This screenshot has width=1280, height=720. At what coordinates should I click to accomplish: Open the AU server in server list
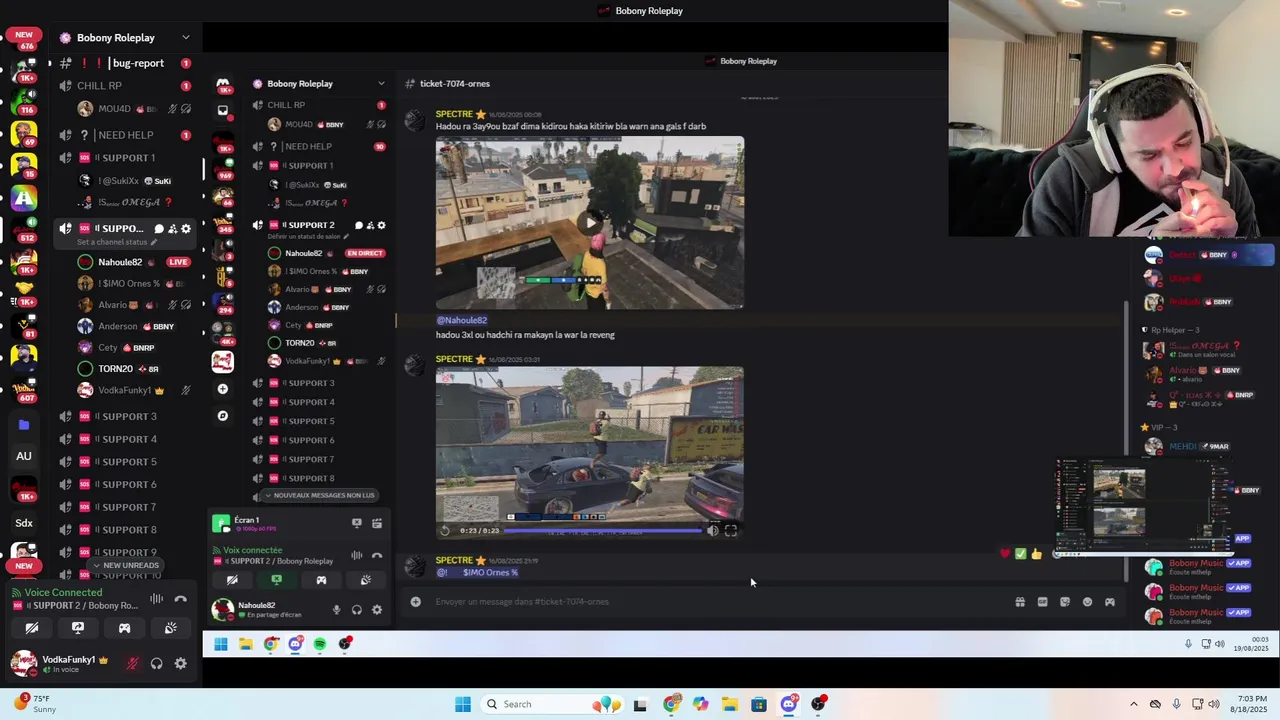click(x=24, y=456)
